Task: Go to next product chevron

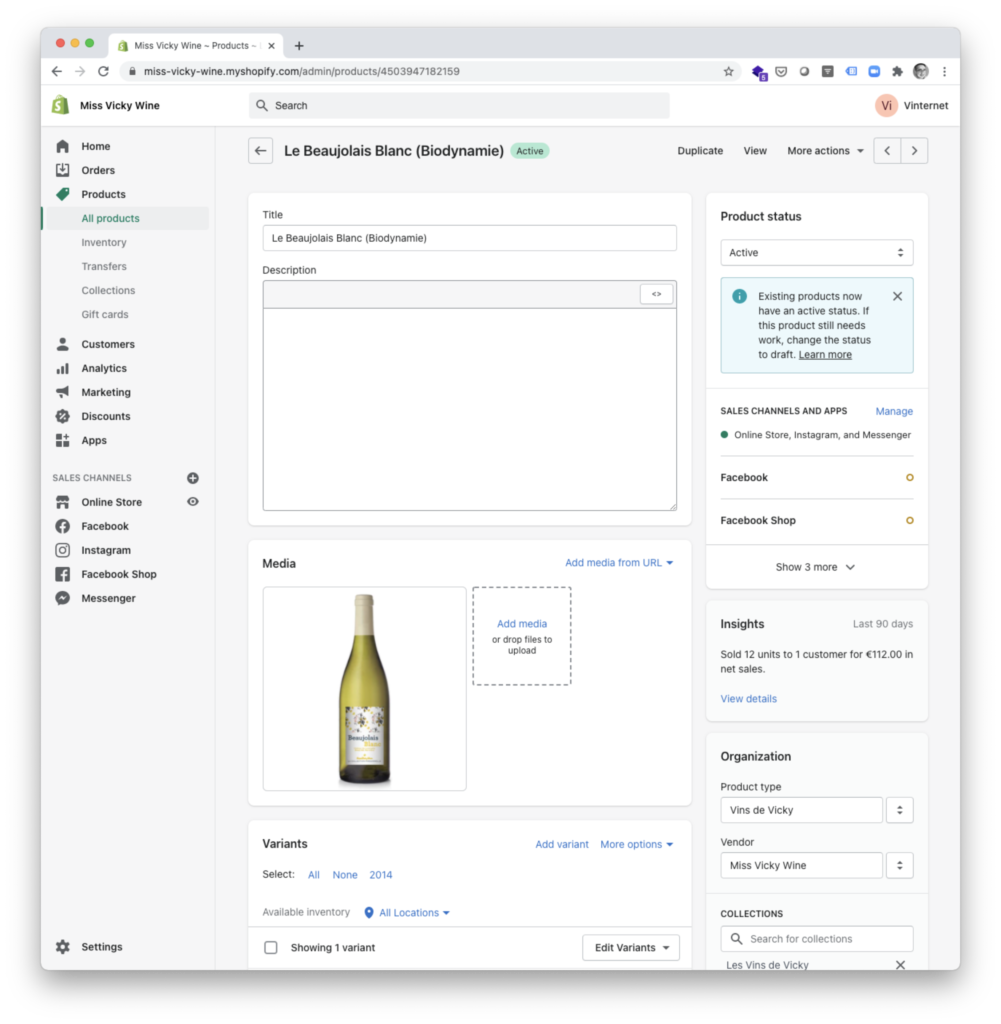Action: click(914, 151)
